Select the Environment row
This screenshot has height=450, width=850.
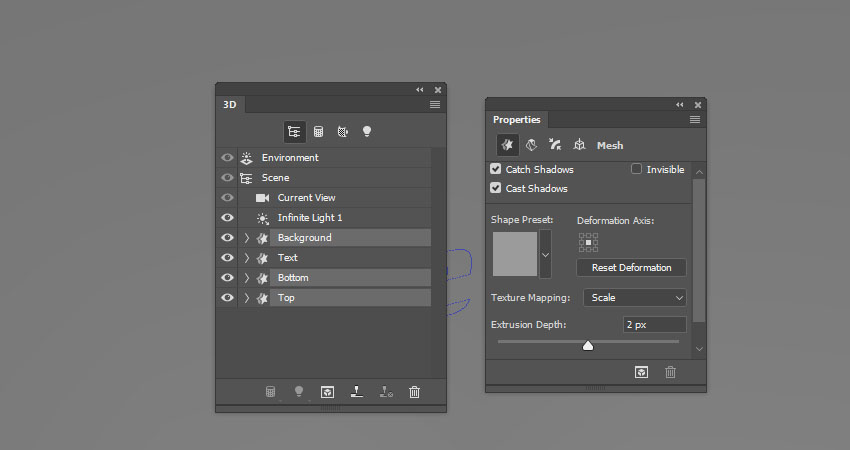click(335, 158)
